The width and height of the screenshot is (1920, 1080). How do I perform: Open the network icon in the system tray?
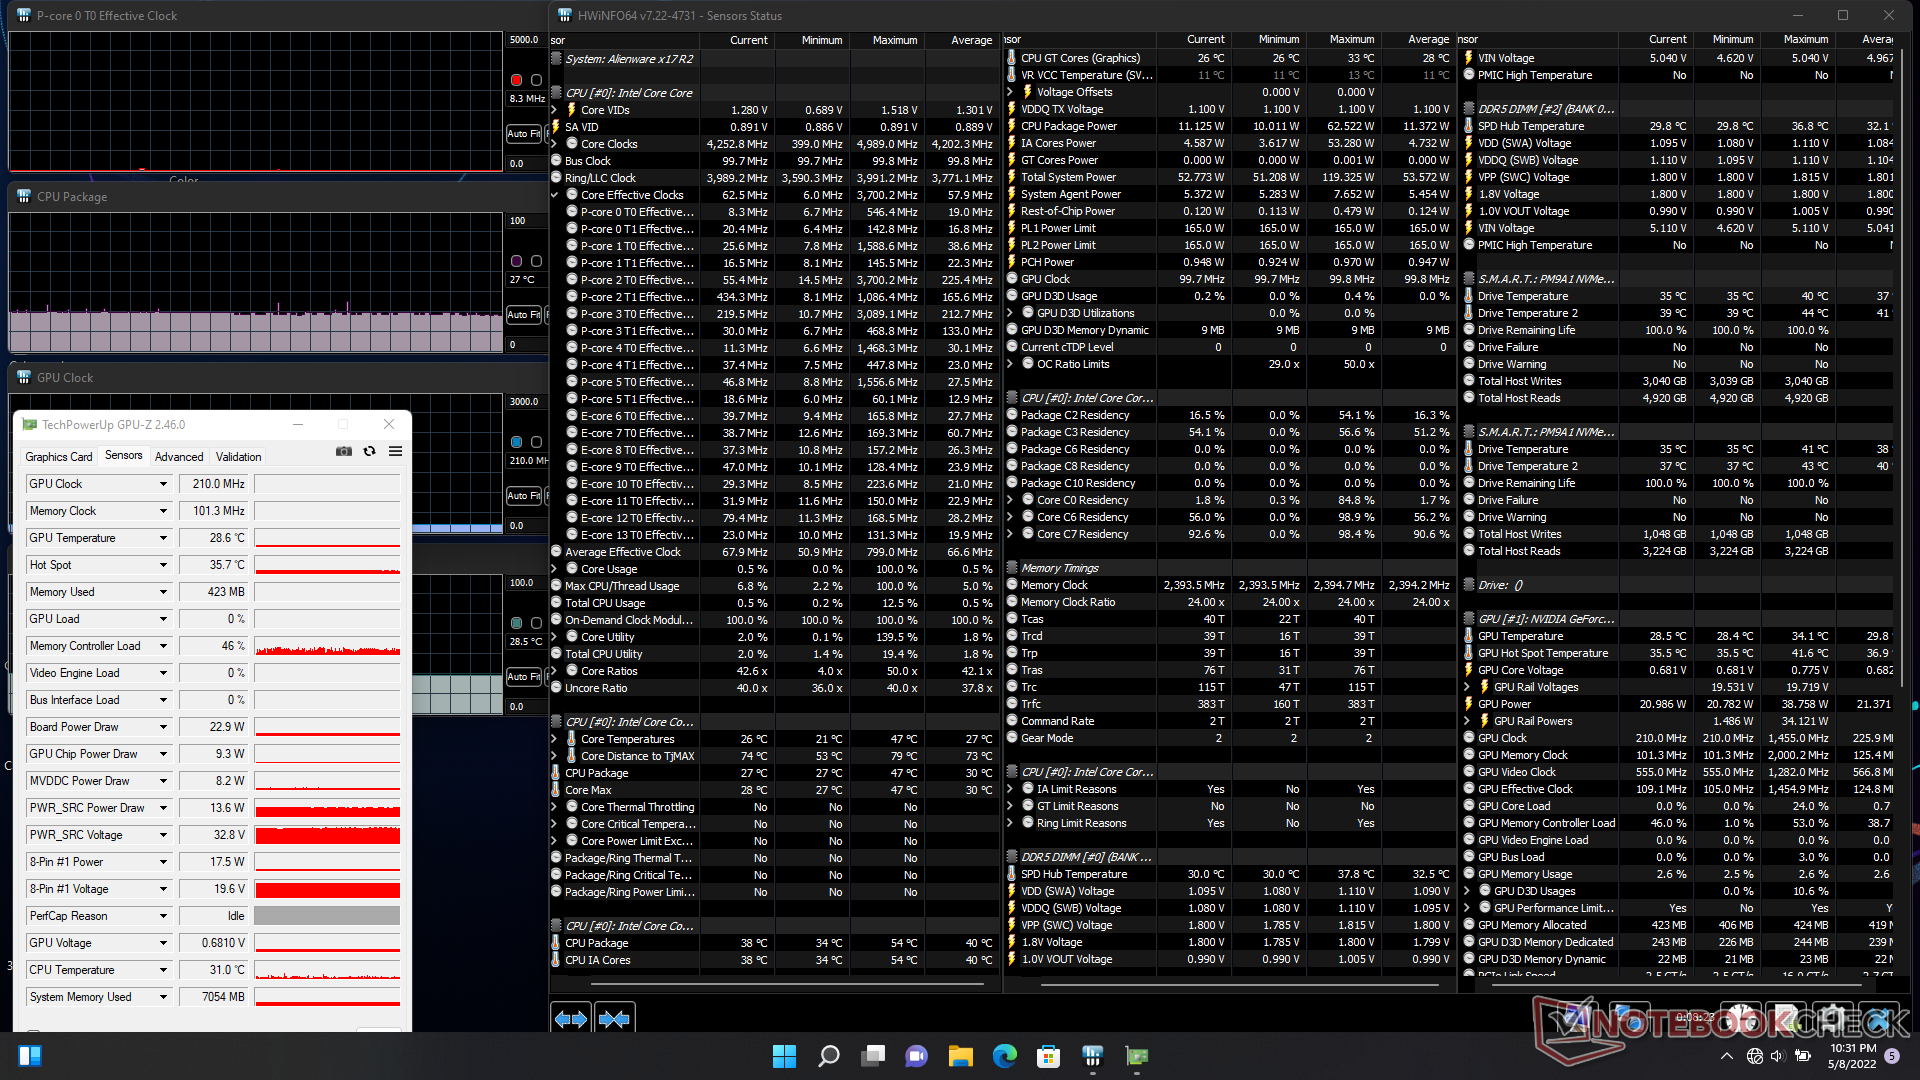1755,1056
